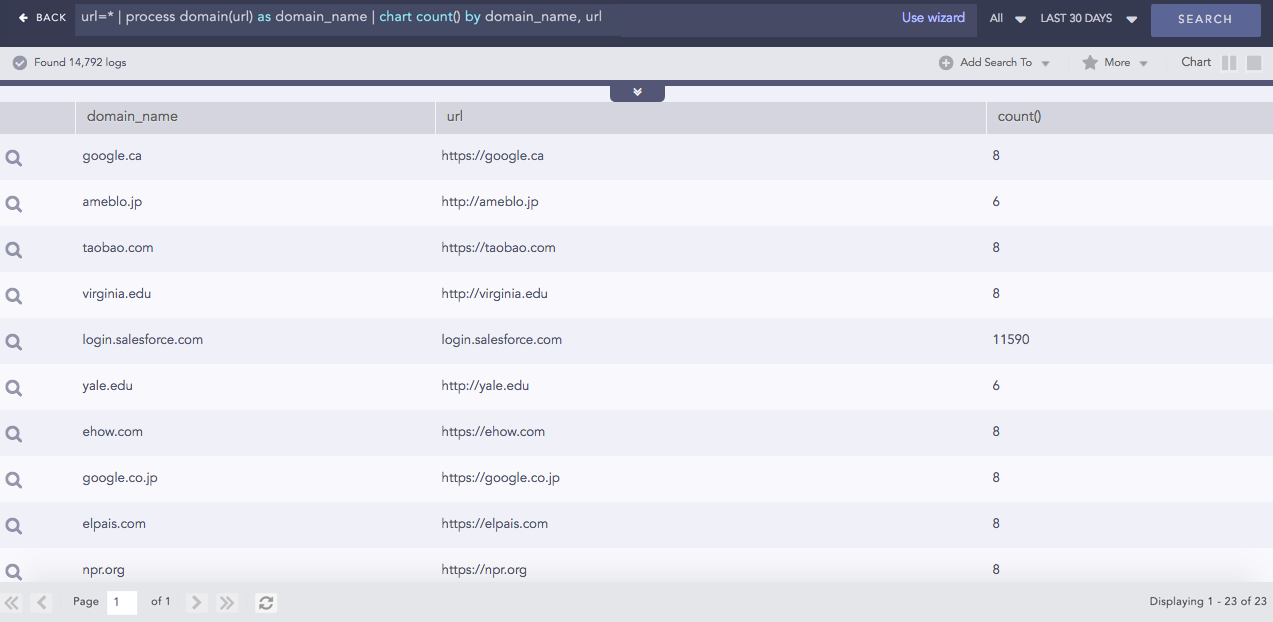Click the magnifier icon on the login.salesforce.com row
1273x622 pixels.
pos(14,340)
